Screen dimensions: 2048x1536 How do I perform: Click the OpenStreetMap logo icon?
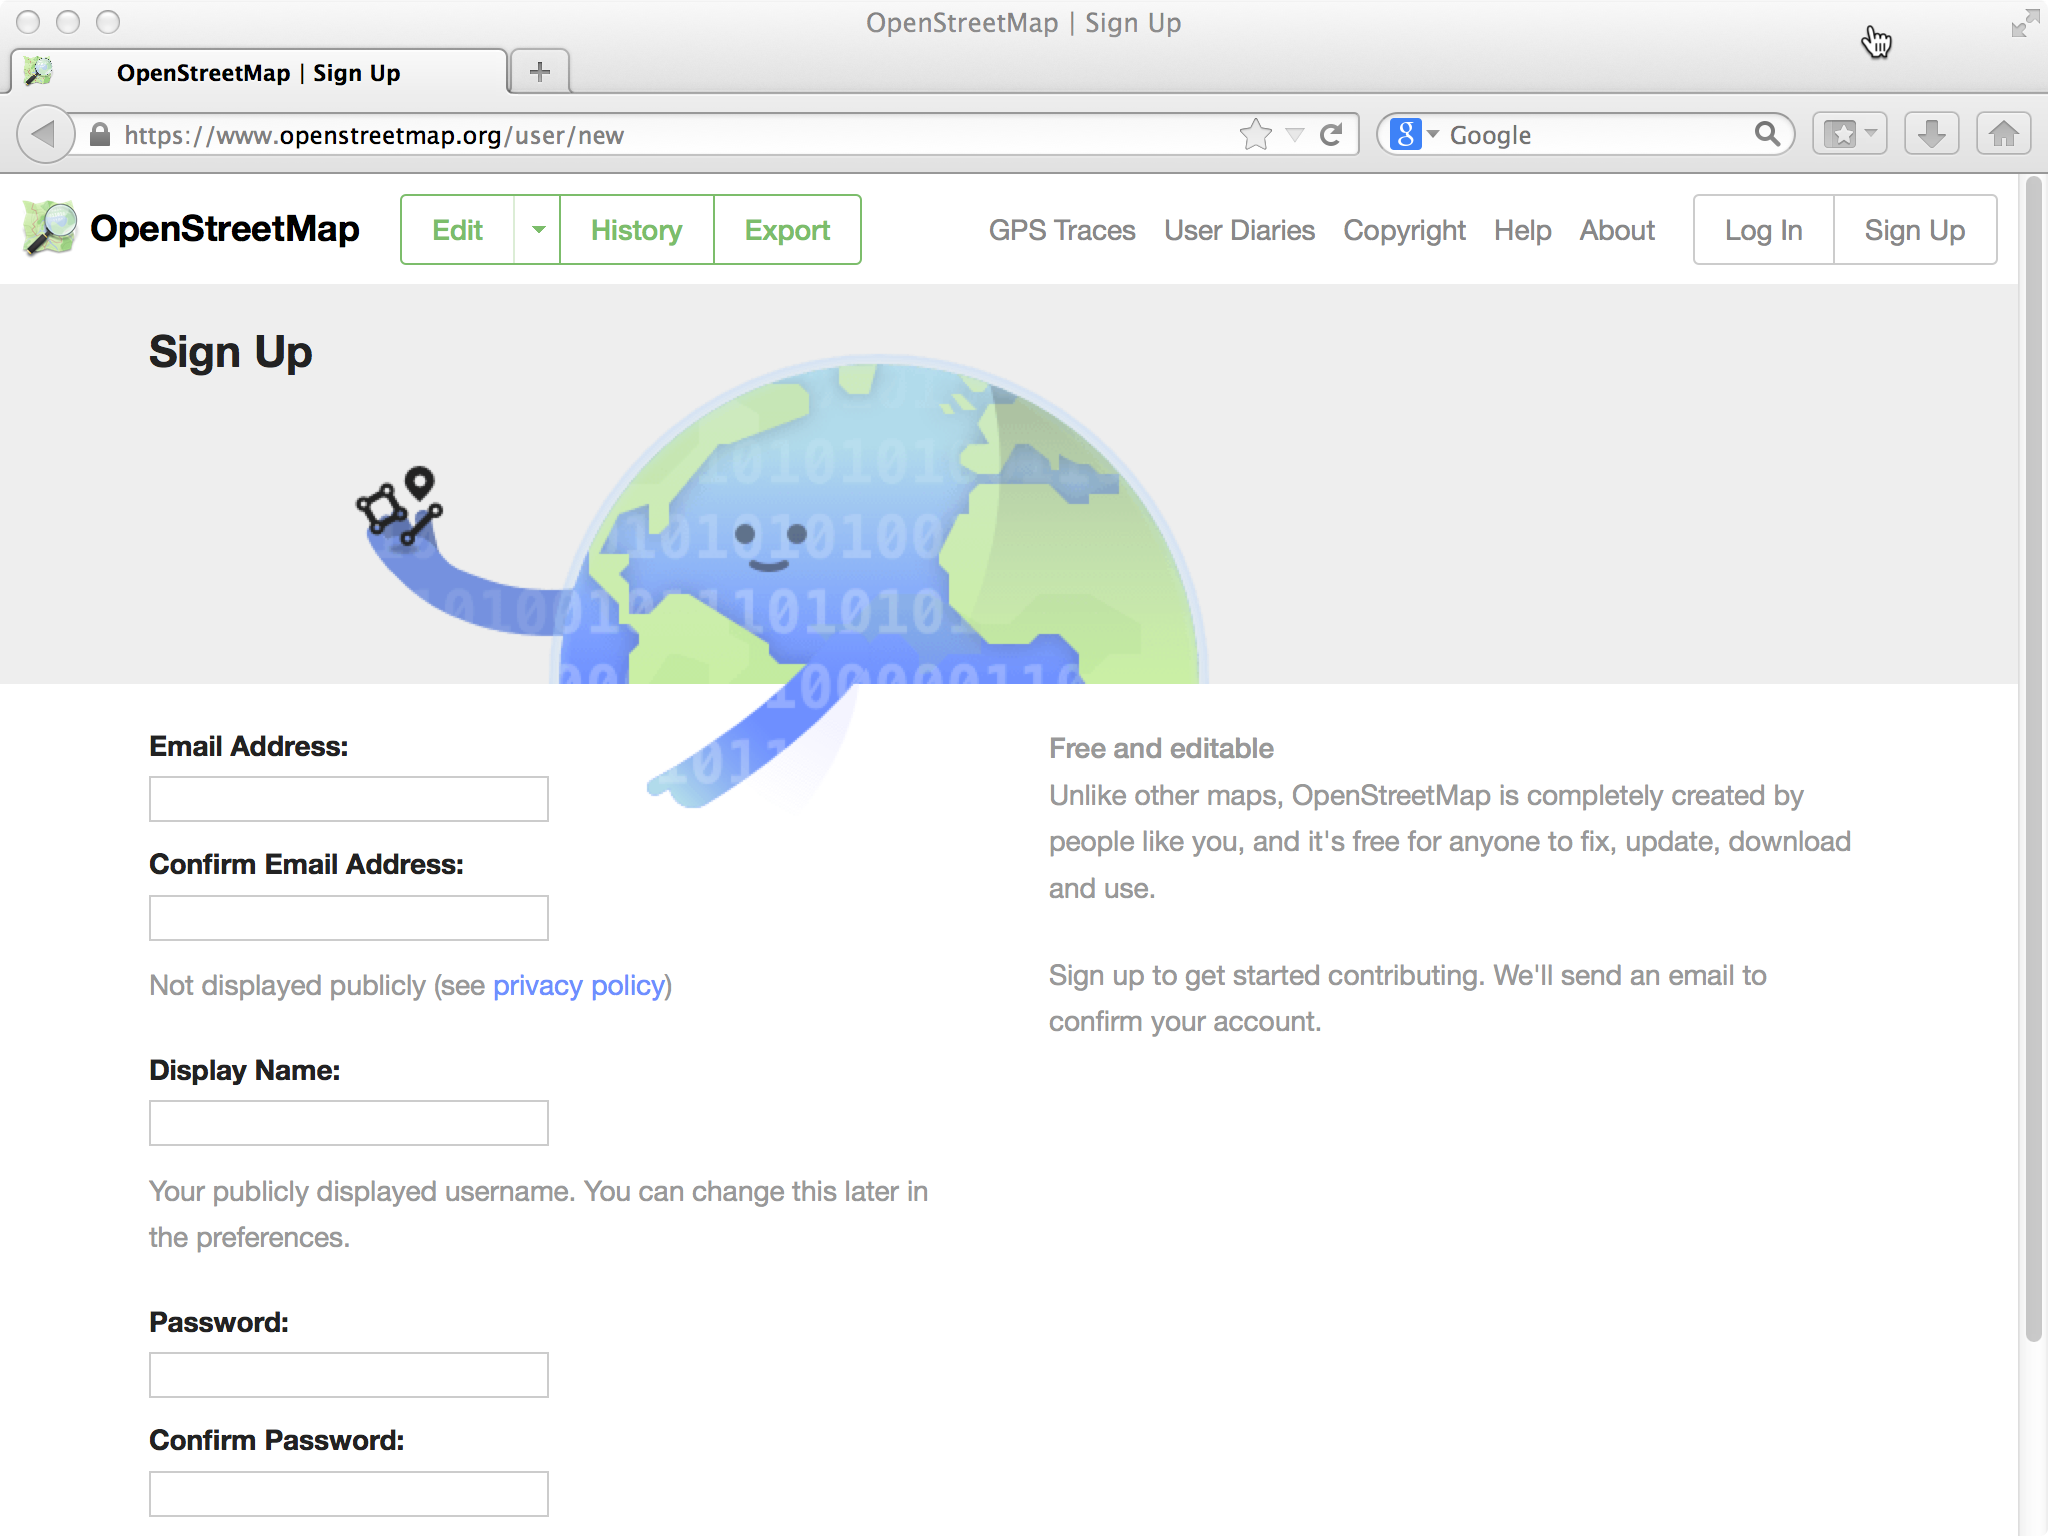click(x=50, y=228)
